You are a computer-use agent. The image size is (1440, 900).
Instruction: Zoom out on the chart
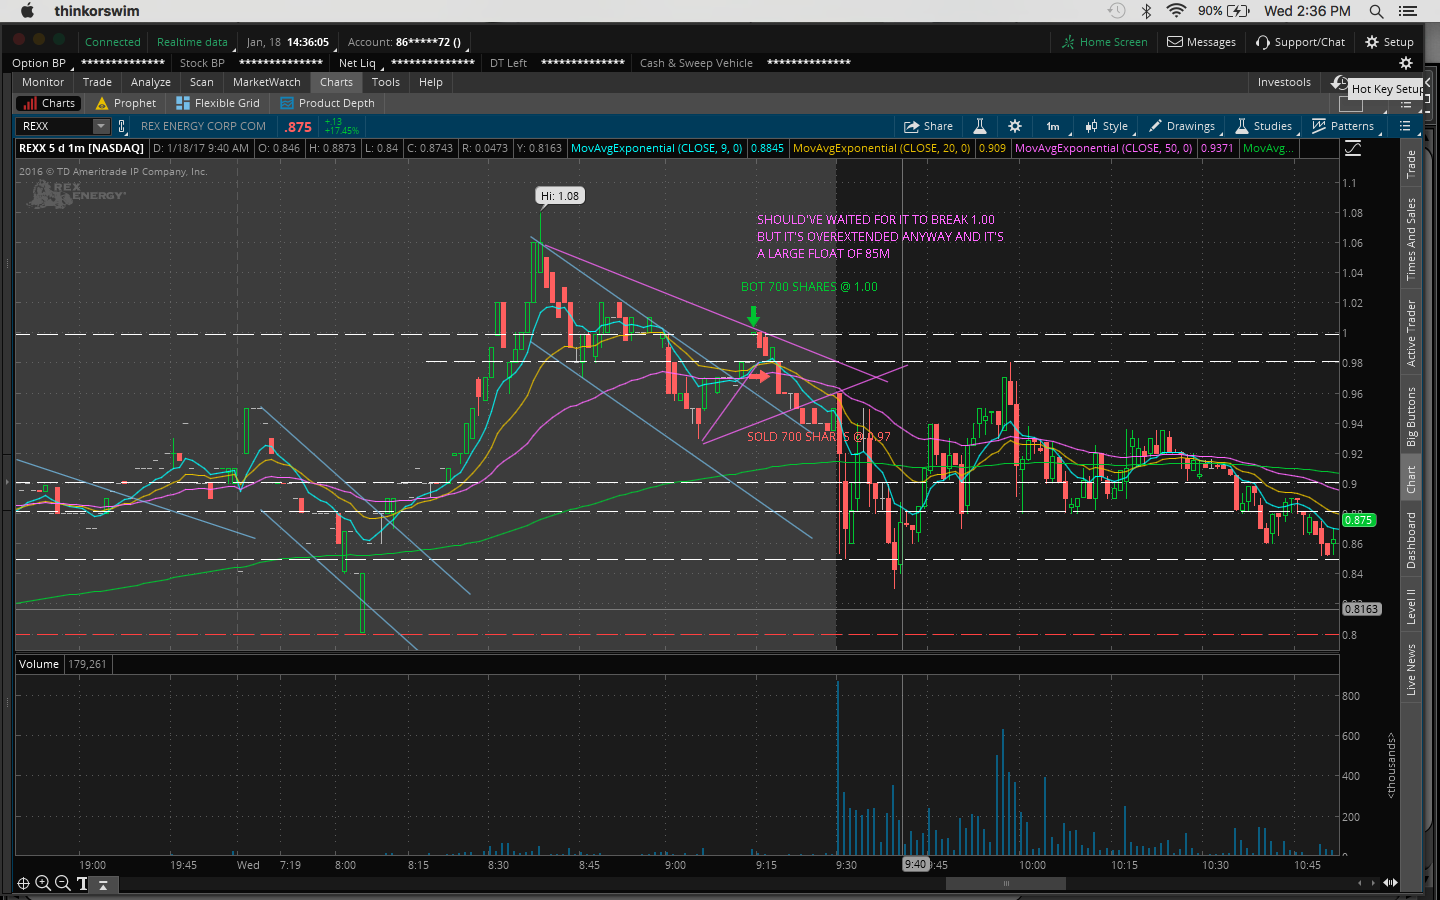(62, 883)
